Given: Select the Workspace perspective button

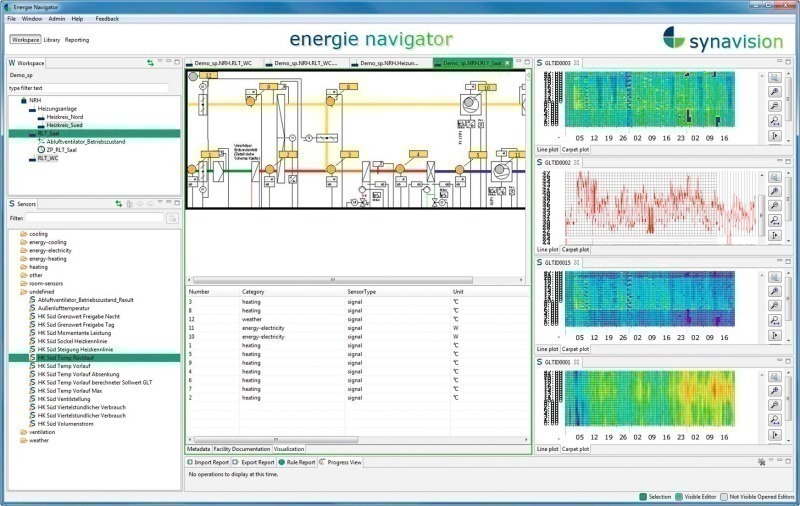Looking at the screenshot, I should (26, 40).
